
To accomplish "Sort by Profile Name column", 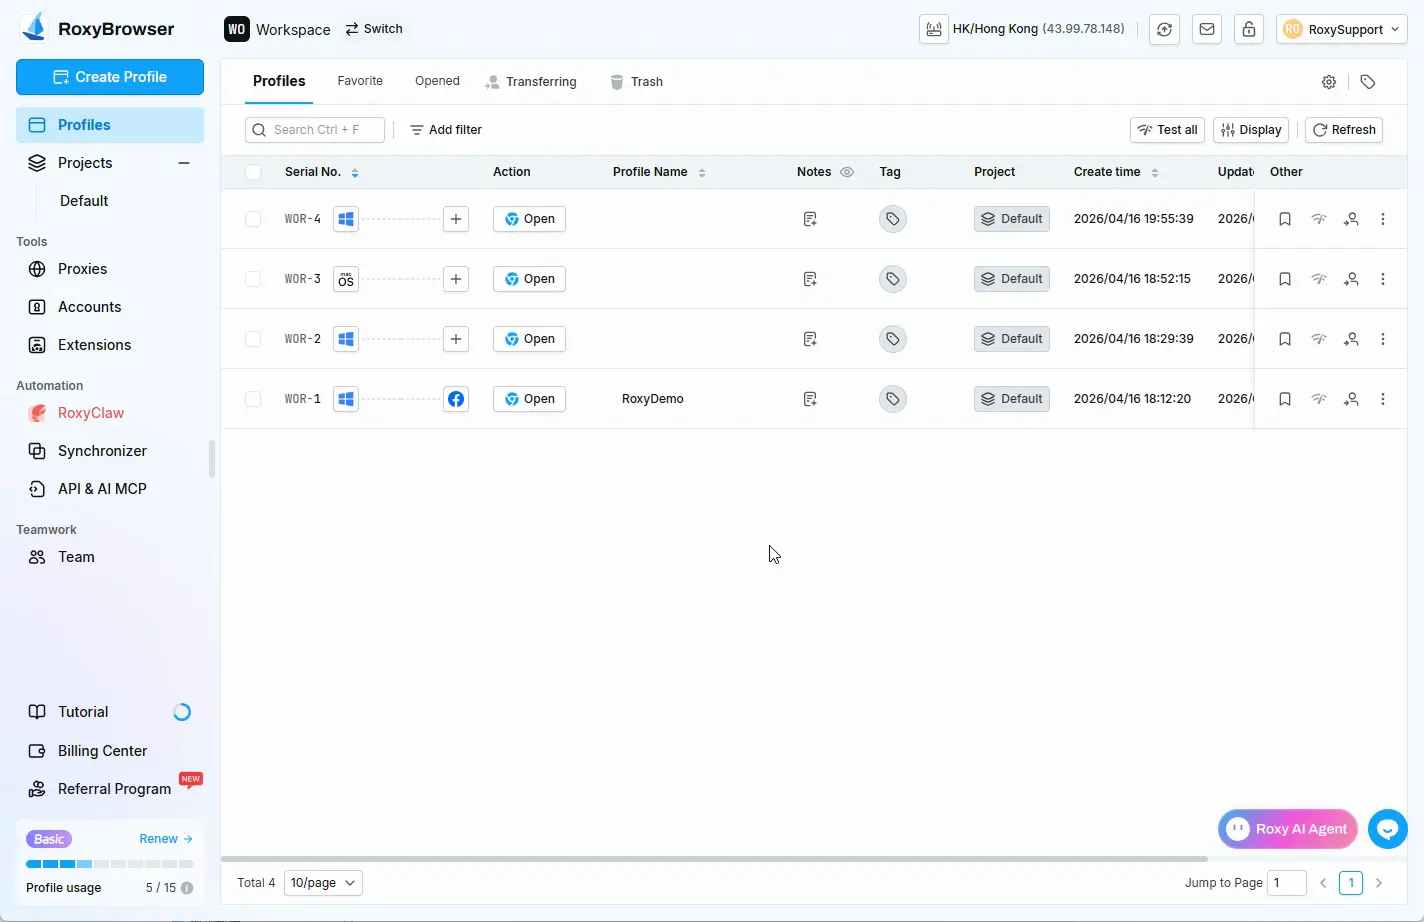I will [x=702, y=173].
